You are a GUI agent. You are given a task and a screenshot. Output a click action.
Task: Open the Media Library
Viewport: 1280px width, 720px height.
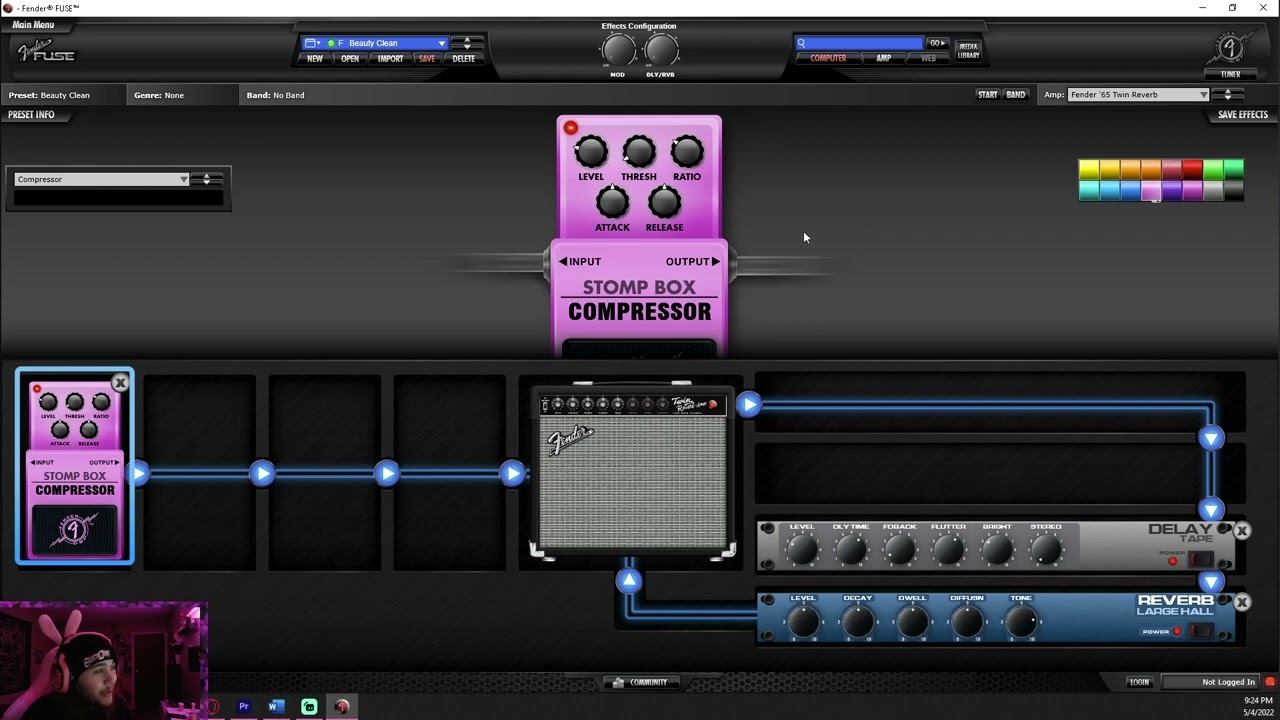pos(968,50)
